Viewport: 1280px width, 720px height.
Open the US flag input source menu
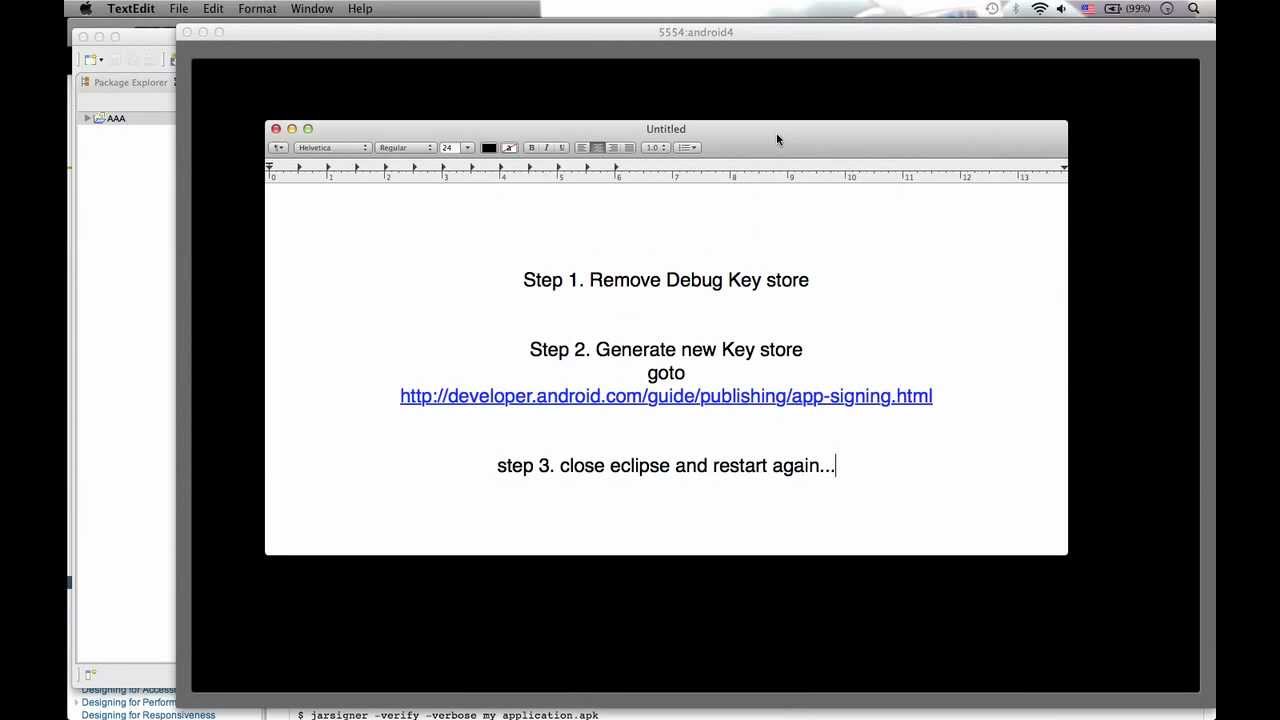pos(1087,9)
